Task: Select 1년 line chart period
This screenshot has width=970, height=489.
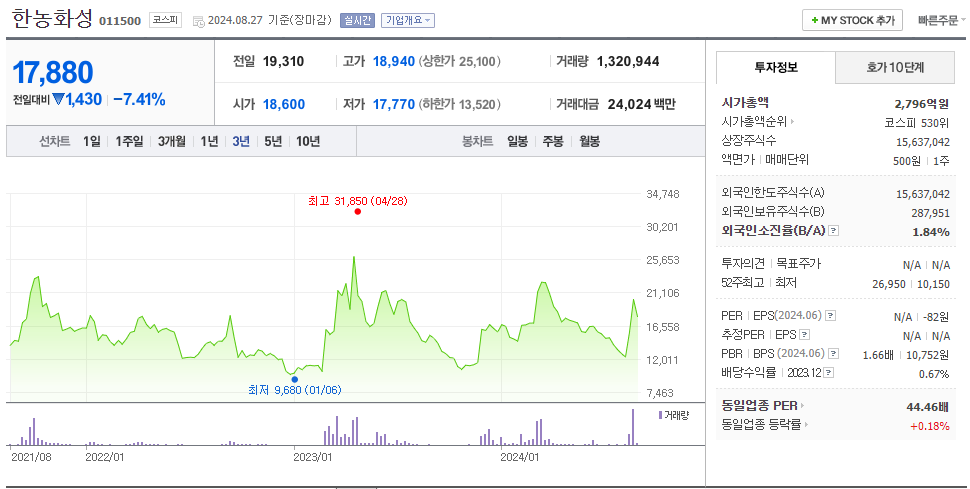Action: coord(210,142)
